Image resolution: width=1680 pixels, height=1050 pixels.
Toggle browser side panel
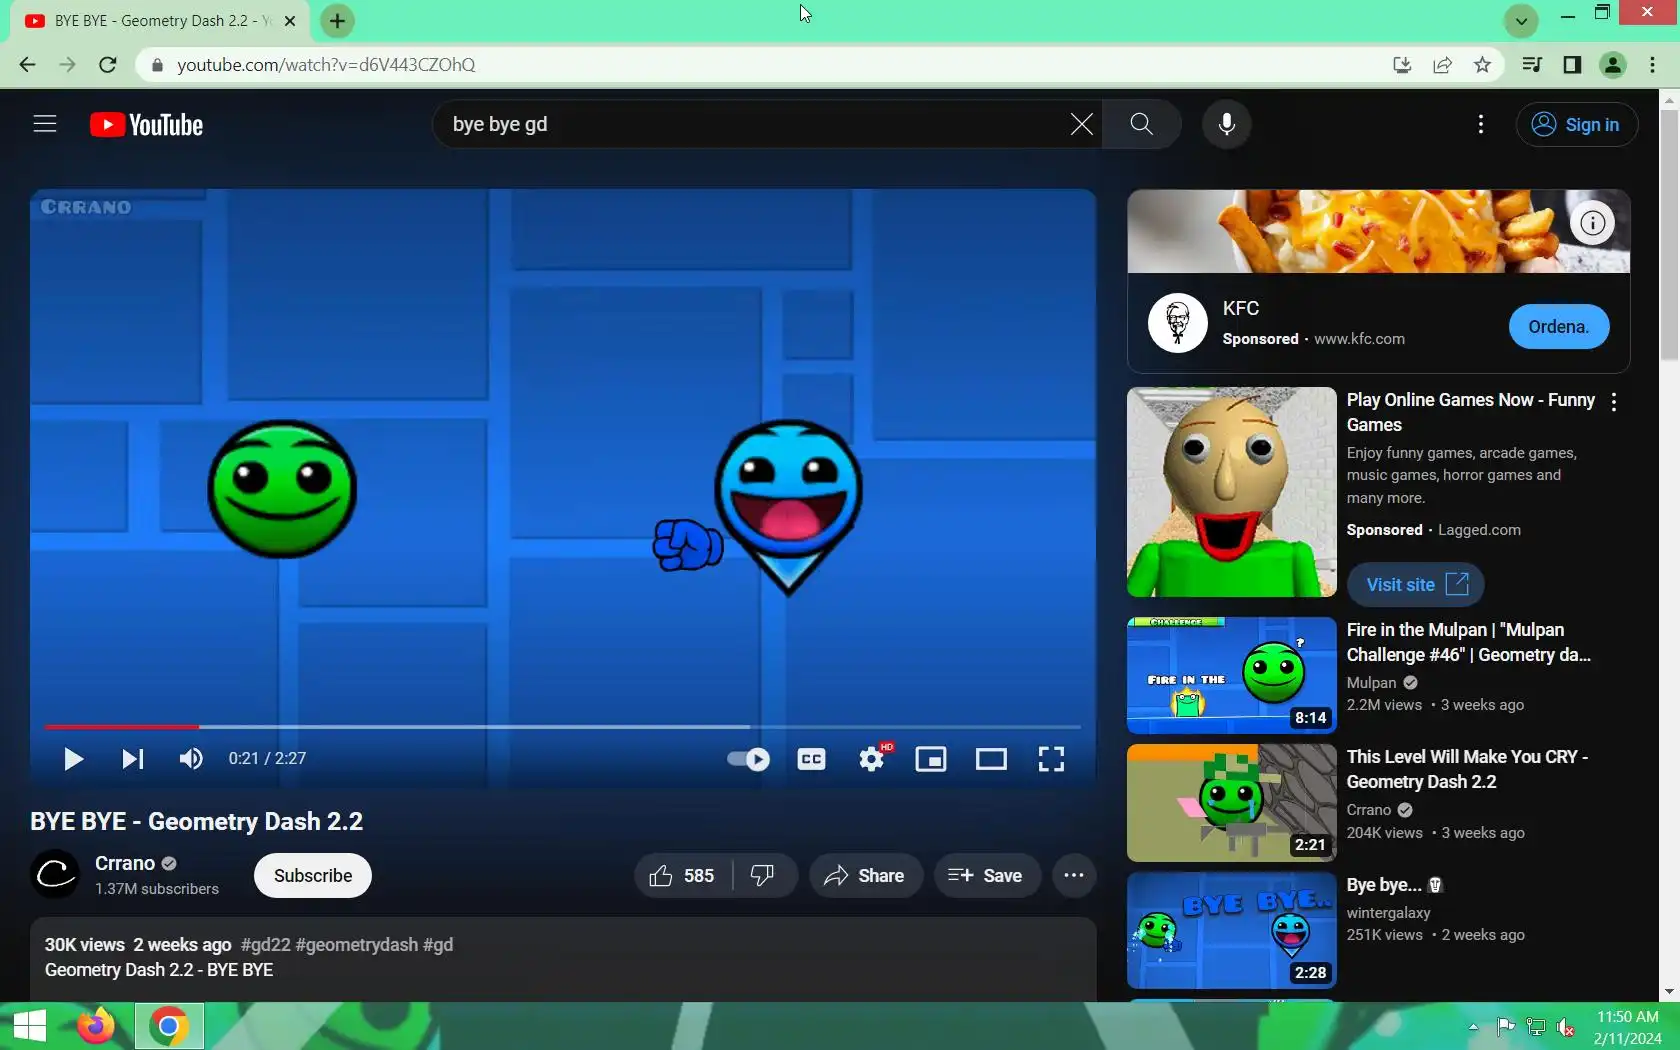[1572, 65]
